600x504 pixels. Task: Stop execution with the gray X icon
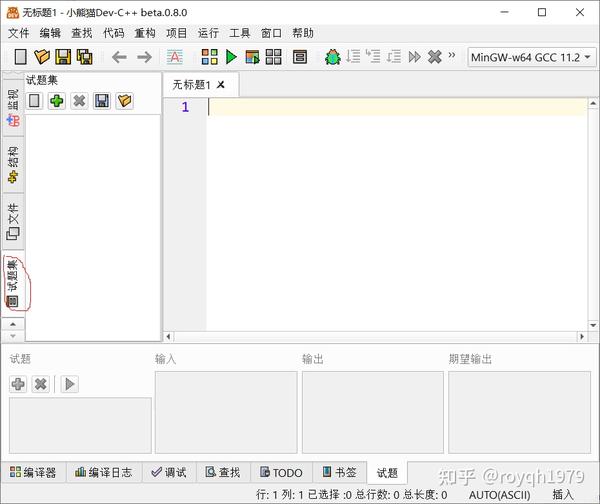tap(435, 57)
